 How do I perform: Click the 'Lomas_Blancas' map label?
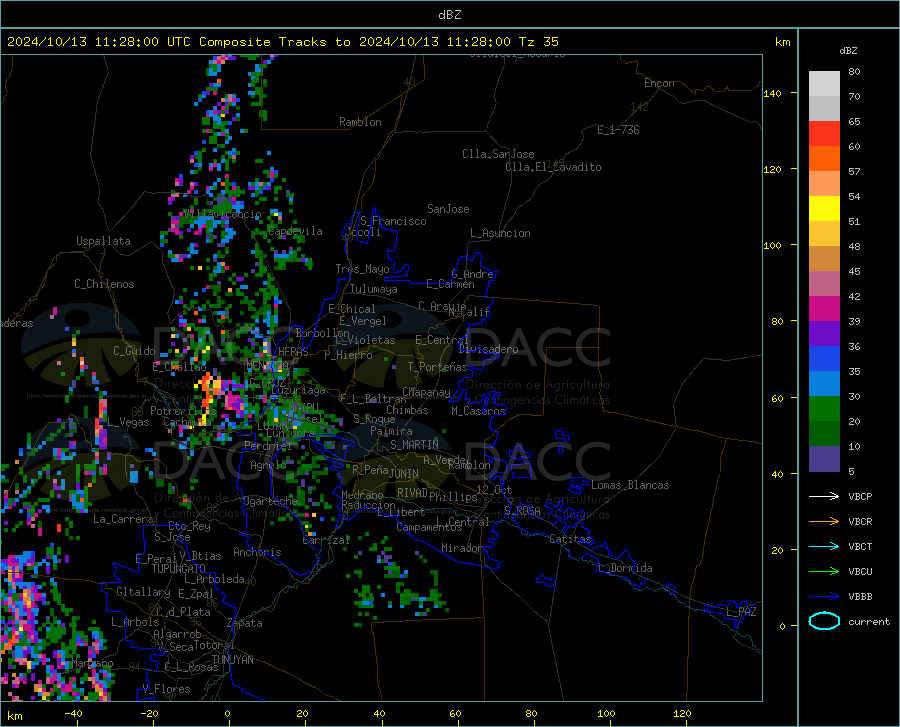point(630,485)
